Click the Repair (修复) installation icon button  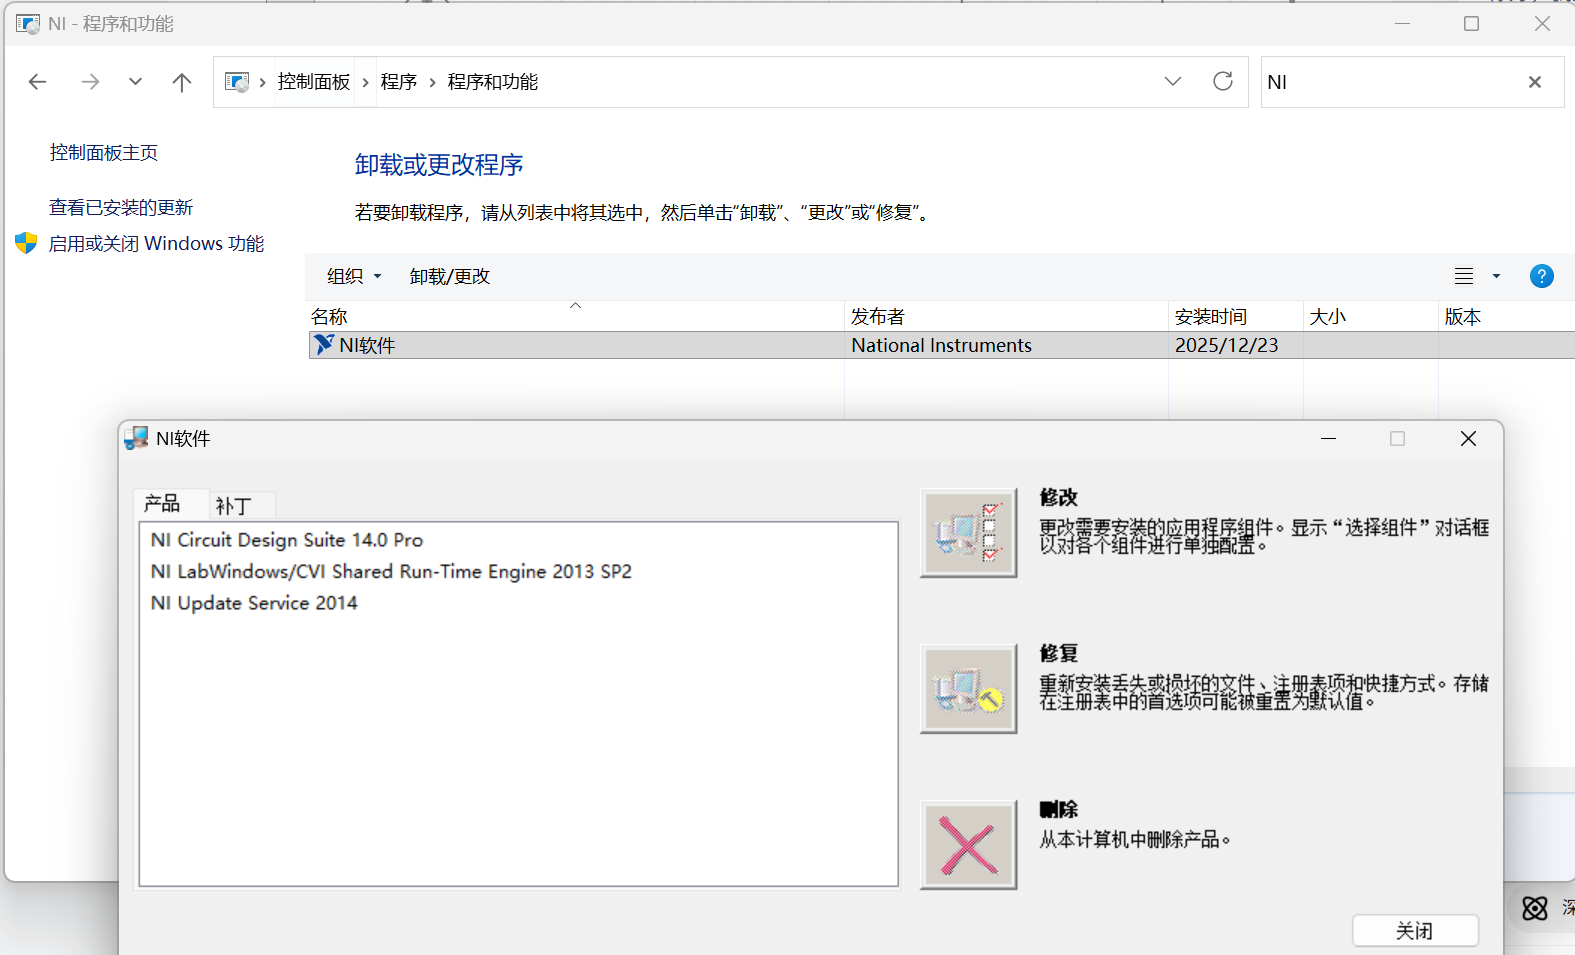968,689
